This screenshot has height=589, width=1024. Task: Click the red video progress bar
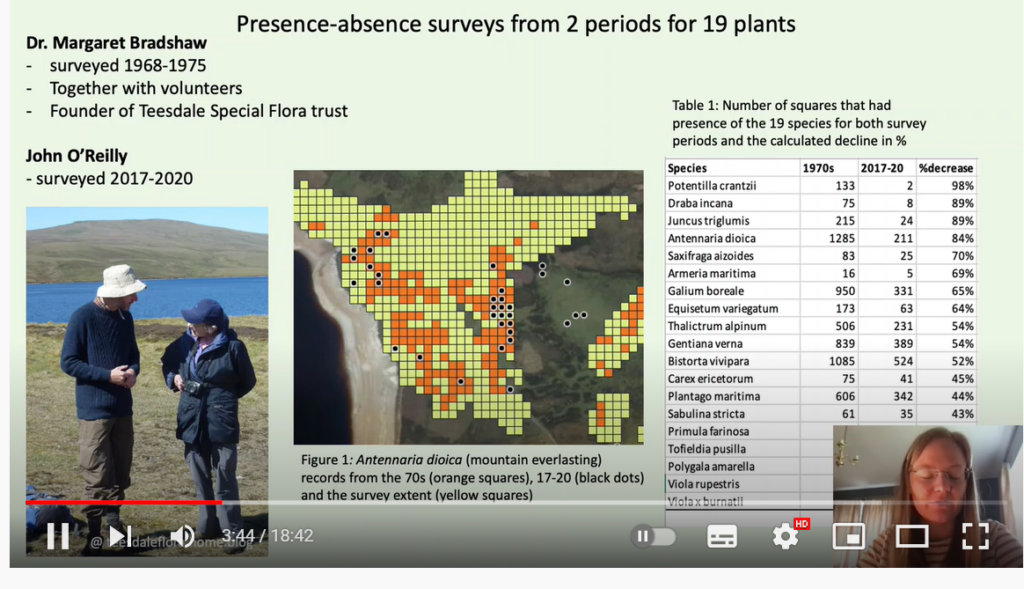pos(120,502)
